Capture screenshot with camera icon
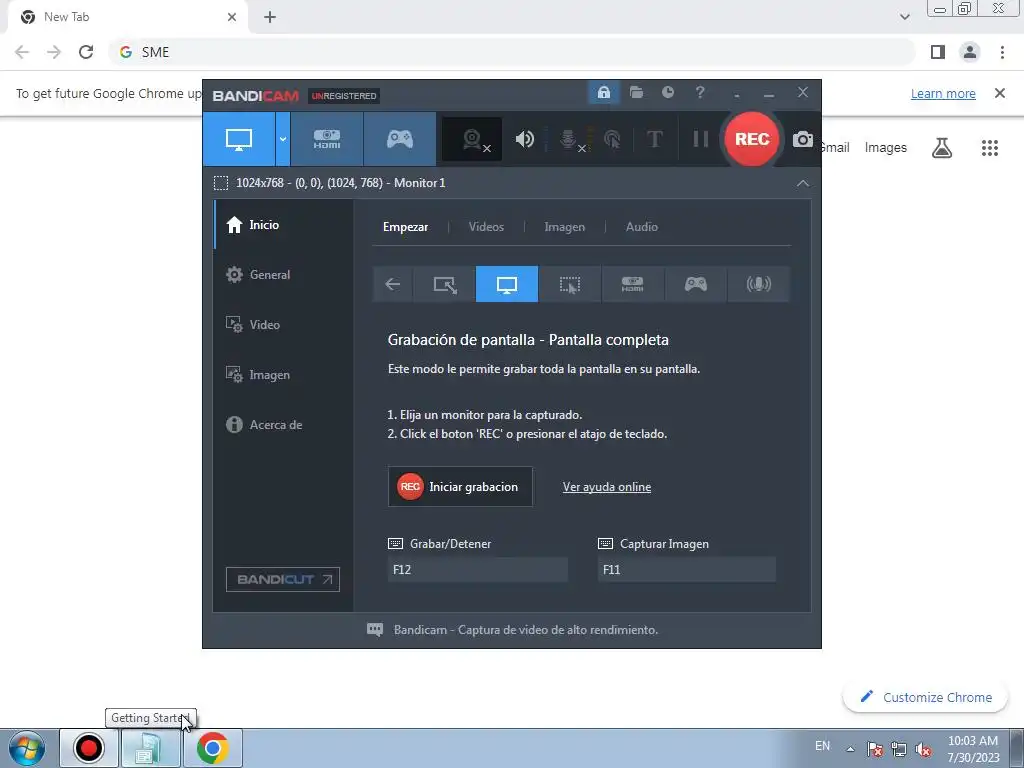 pyautogui.click(x=803, y=139)
